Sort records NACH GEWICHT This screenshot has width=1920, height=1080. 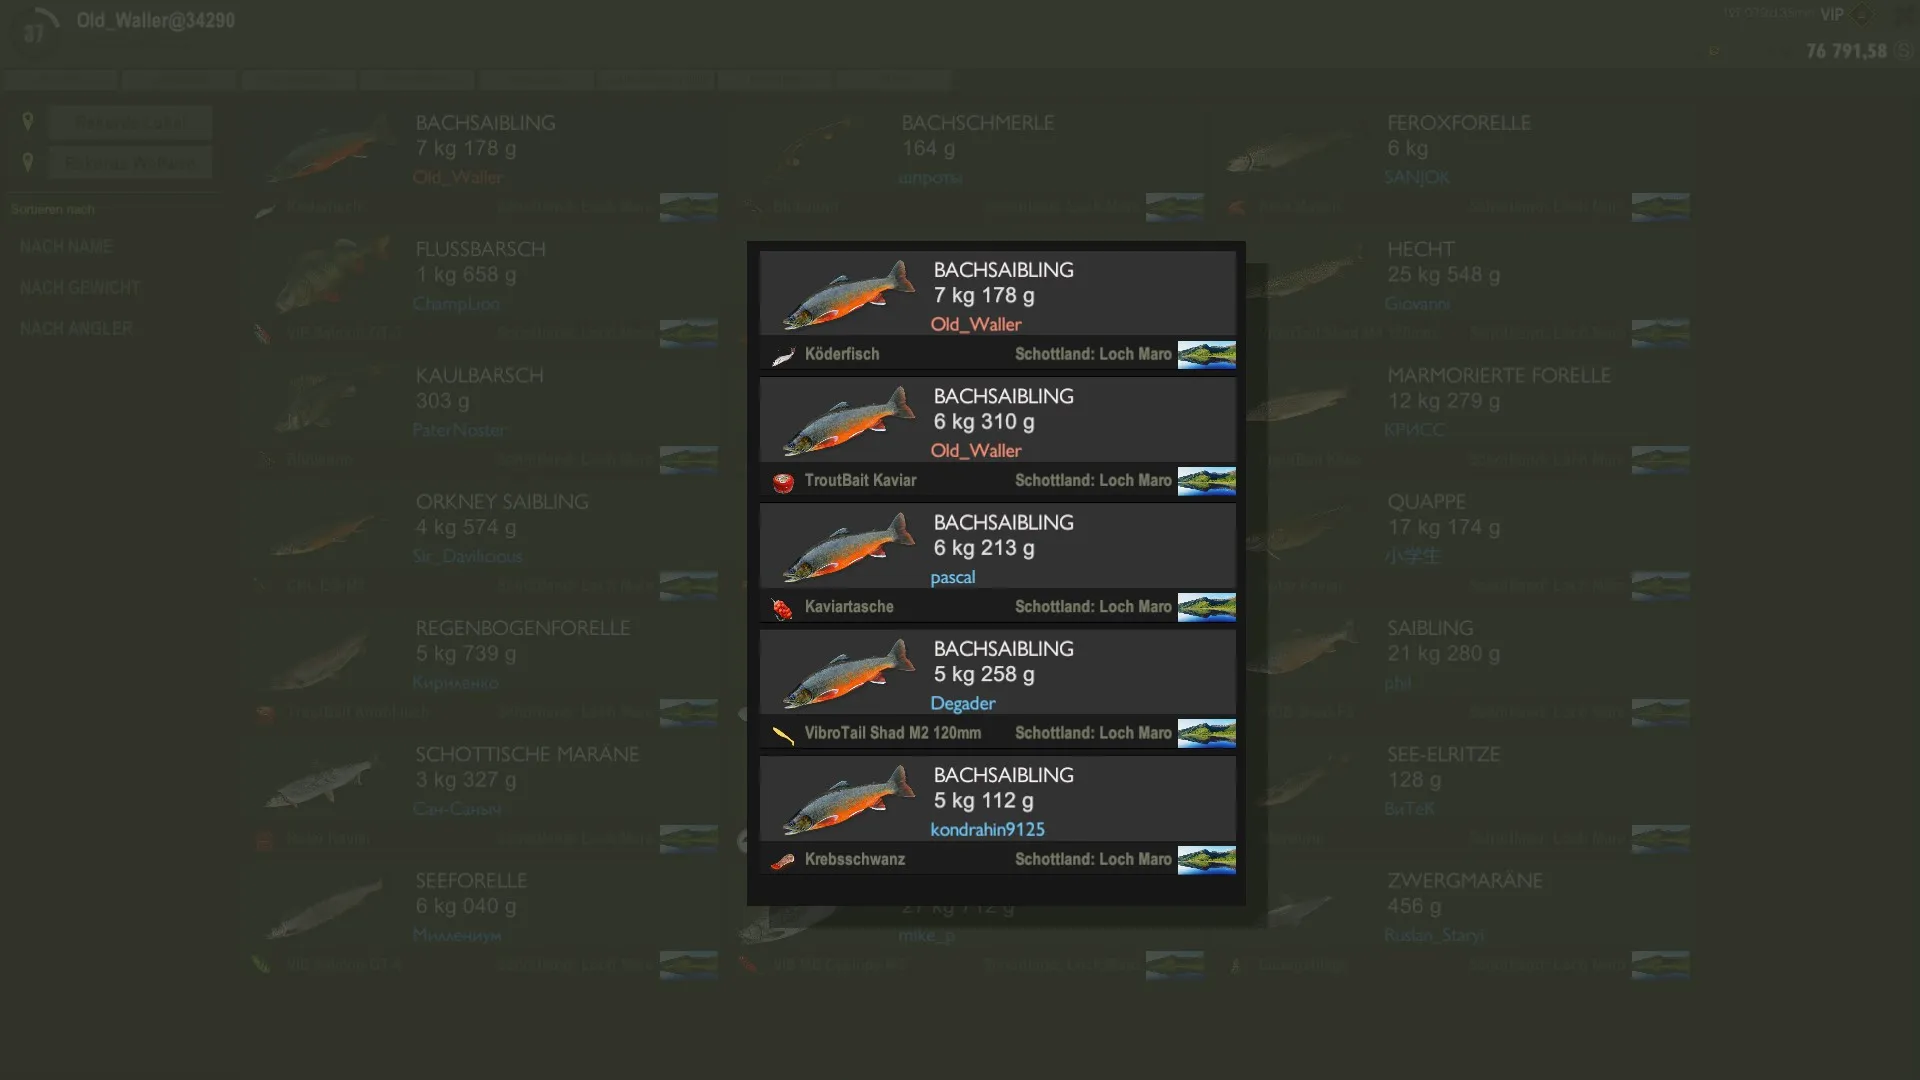click(80, 288)
